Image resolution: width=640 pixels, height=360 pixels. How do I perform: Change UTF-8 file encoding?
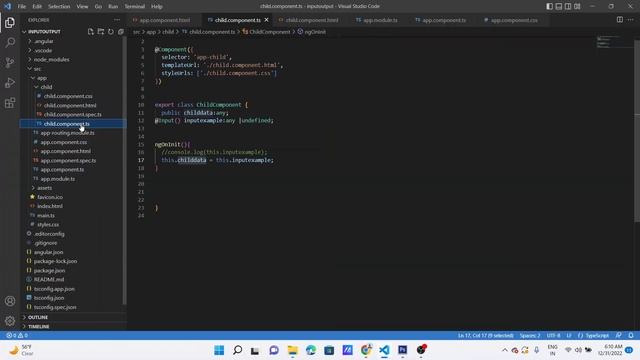553,335
